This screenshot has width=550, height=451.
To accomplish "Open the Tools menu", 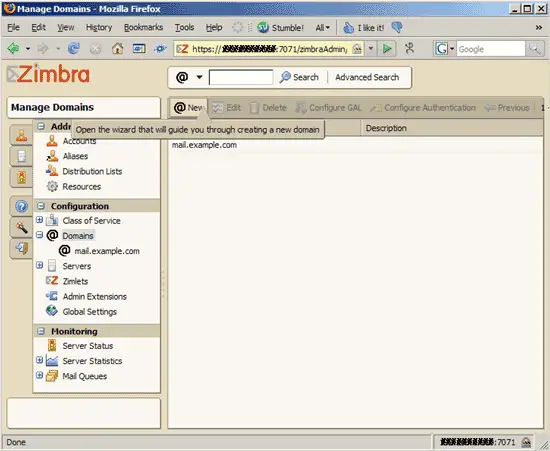I will (x=185, y=27).
